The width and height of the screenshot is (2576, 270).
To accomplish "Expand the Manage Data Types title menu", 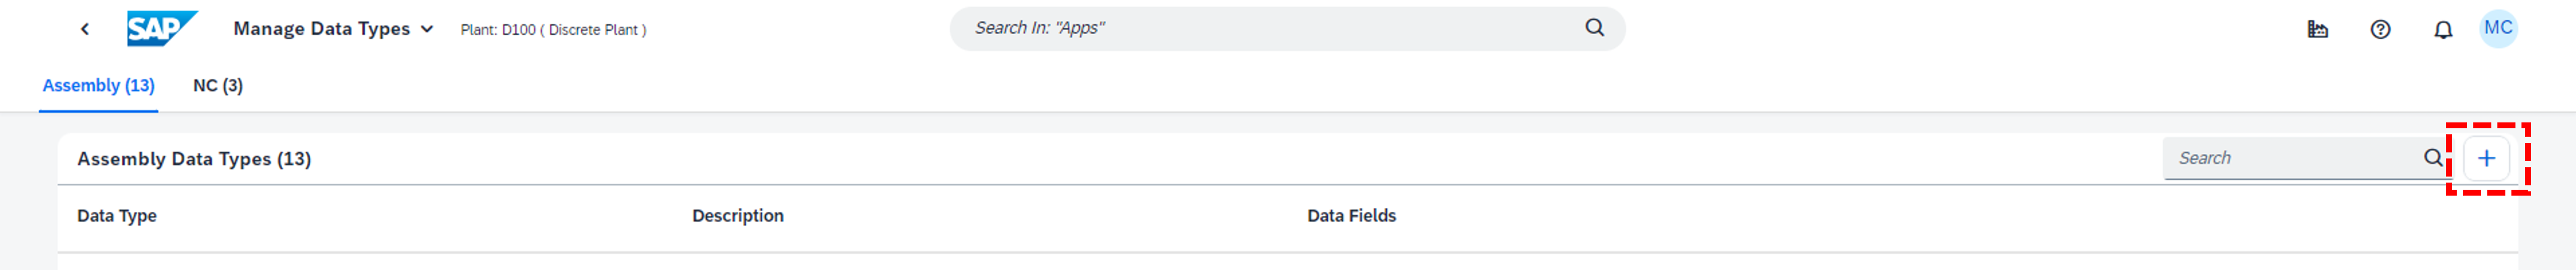I will (427, 29).
